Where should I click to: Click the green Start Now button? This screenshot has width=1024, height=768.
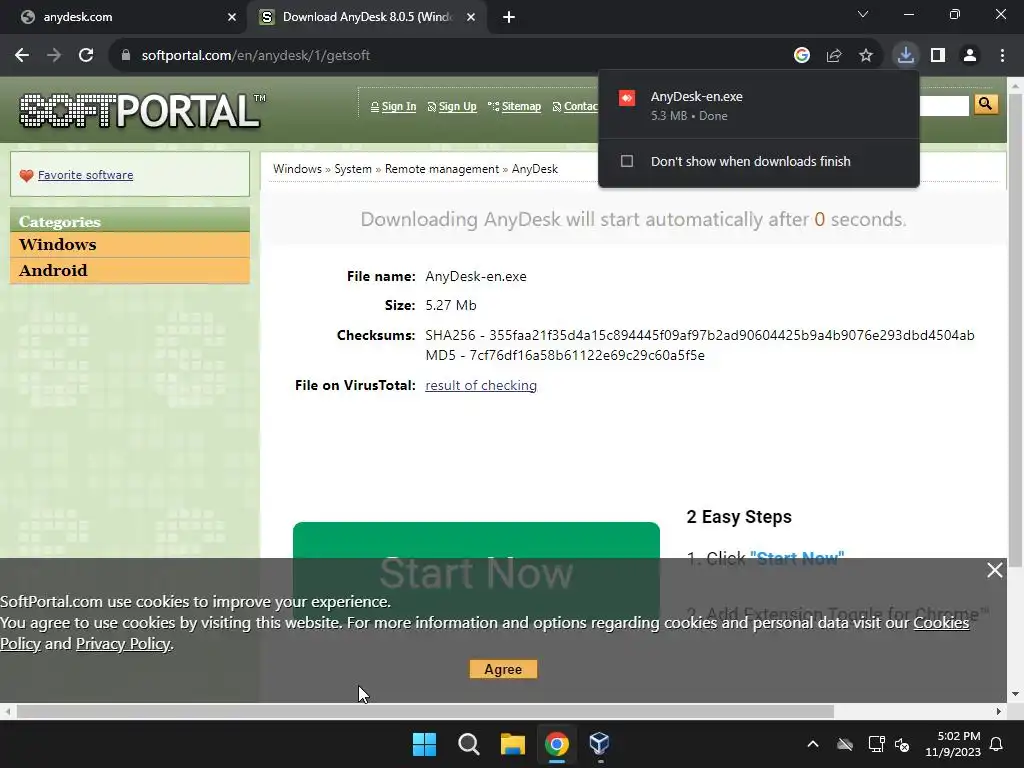(476, 572)
